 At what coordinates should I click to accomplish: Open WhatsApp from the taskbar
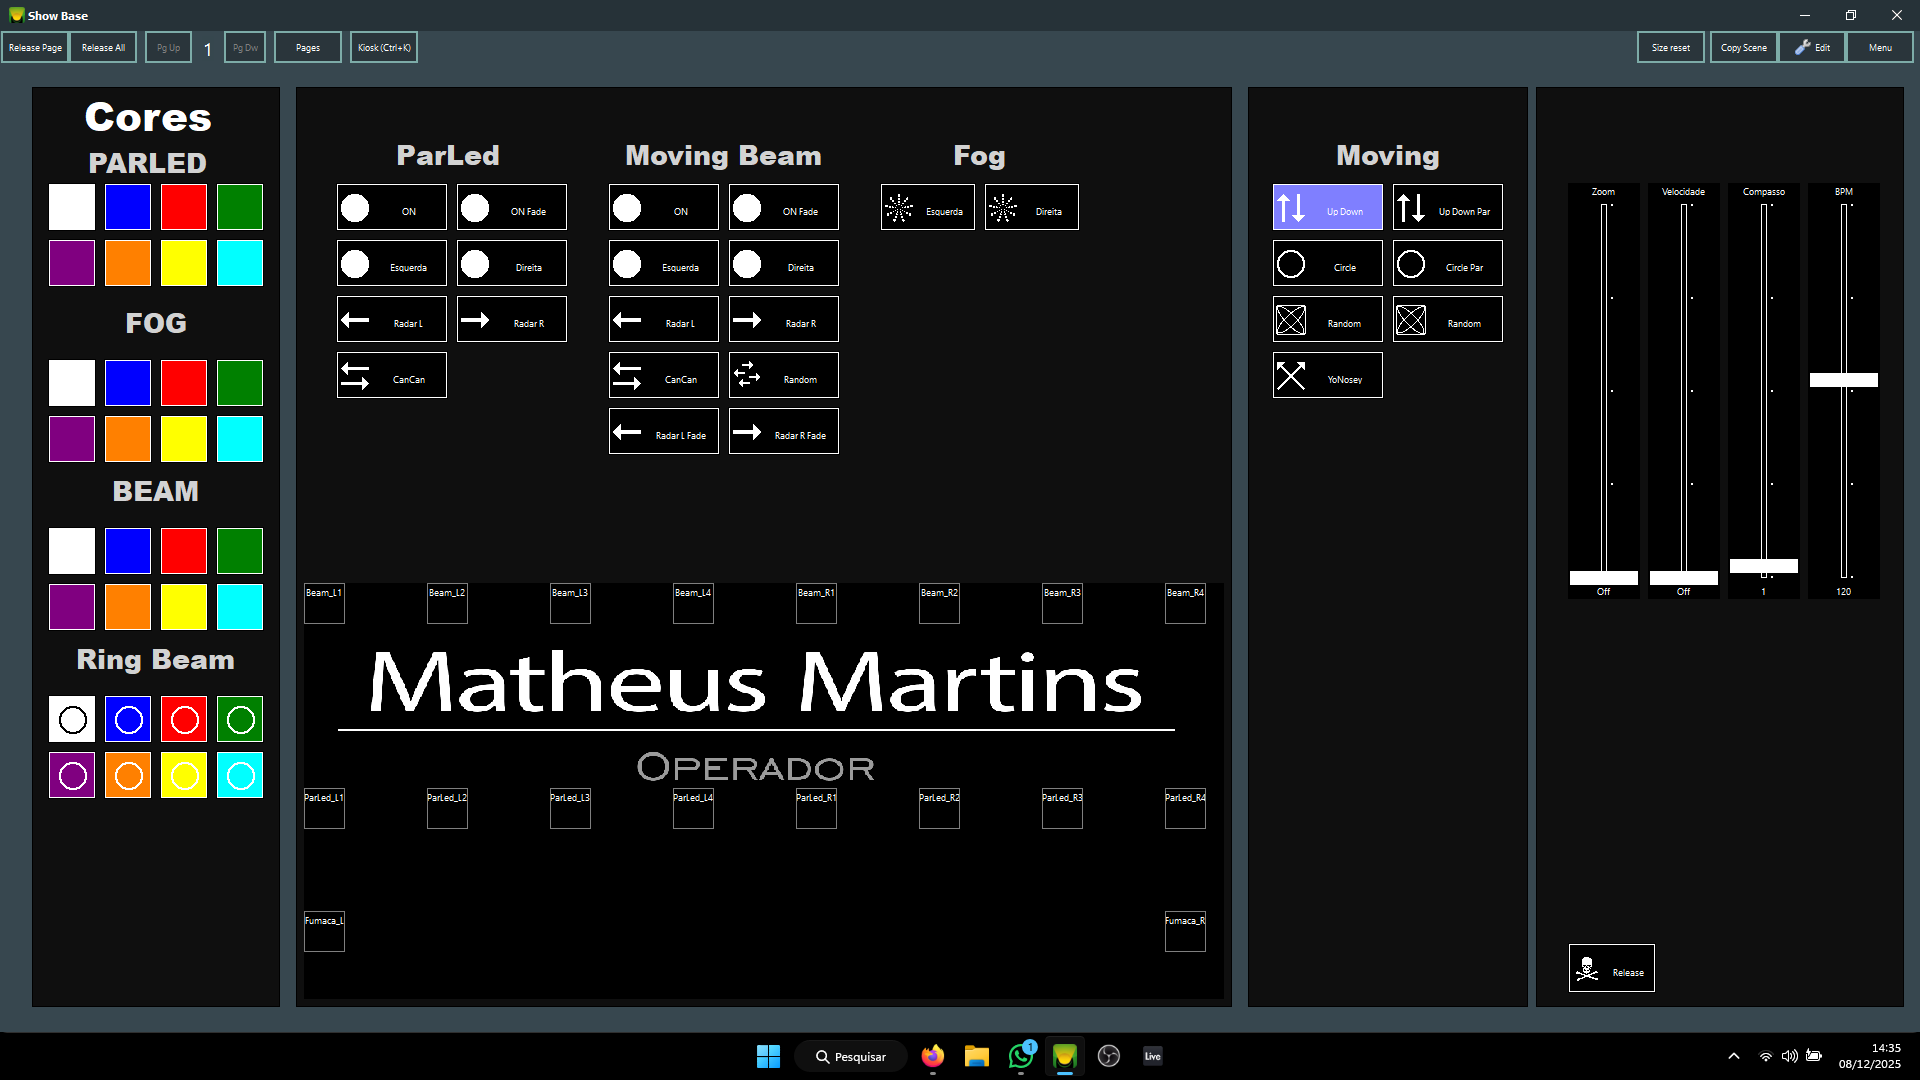point(1020,1056)
